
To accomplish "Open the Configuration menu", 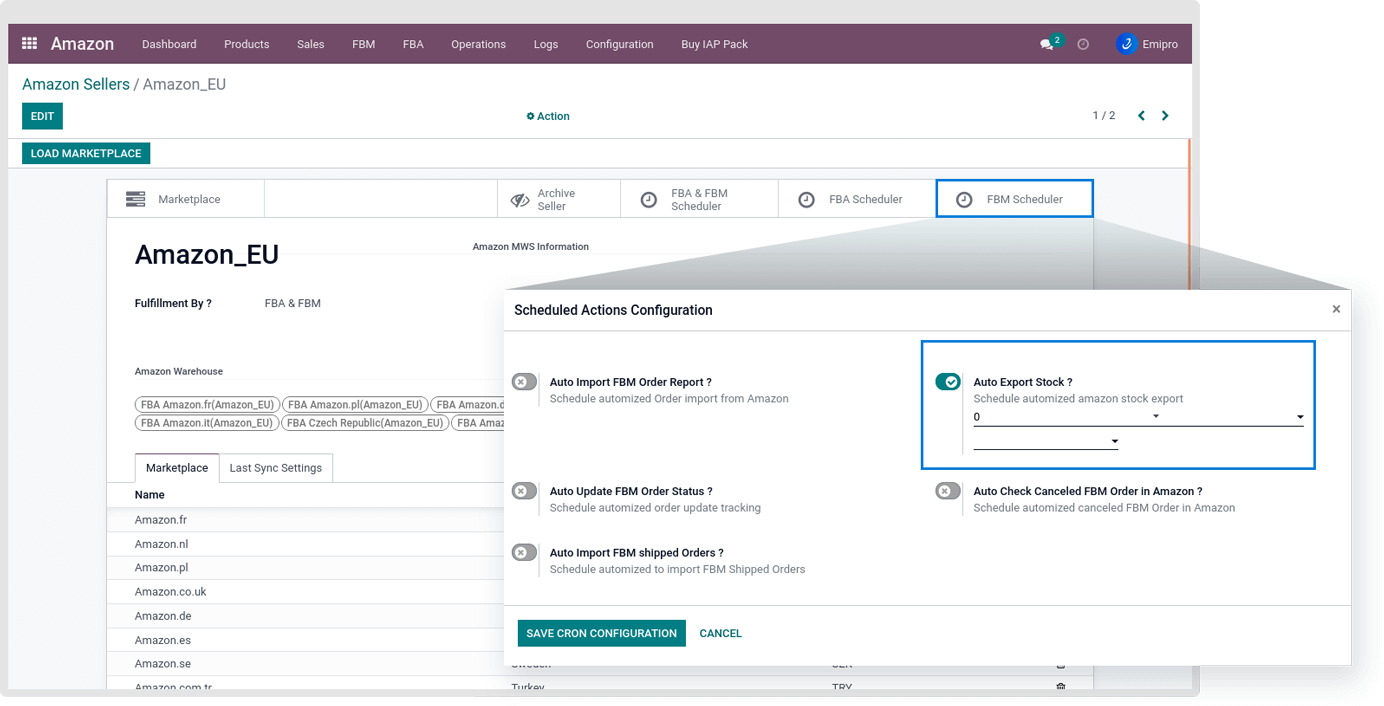I will pos(619,44).
